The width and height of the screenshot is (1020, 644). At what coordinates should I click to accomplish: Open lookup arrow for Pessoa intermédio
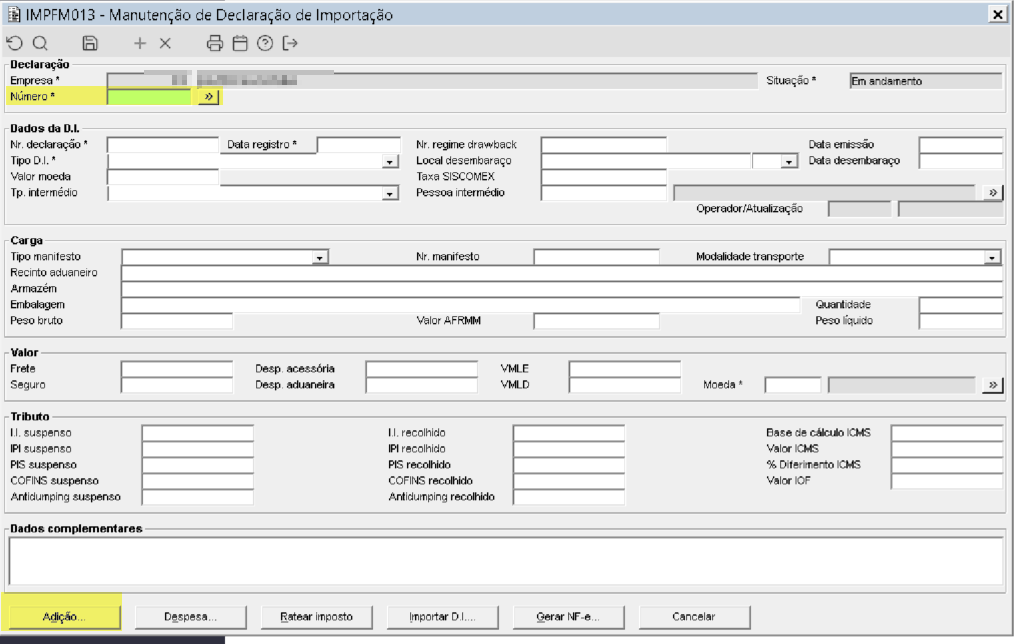tap(993, 193)
